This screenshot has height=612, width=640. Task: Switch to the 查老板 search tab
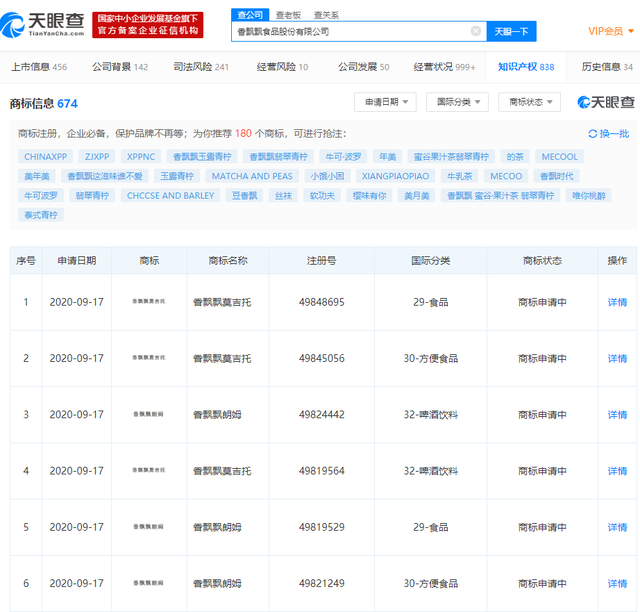tap(288, 15)
